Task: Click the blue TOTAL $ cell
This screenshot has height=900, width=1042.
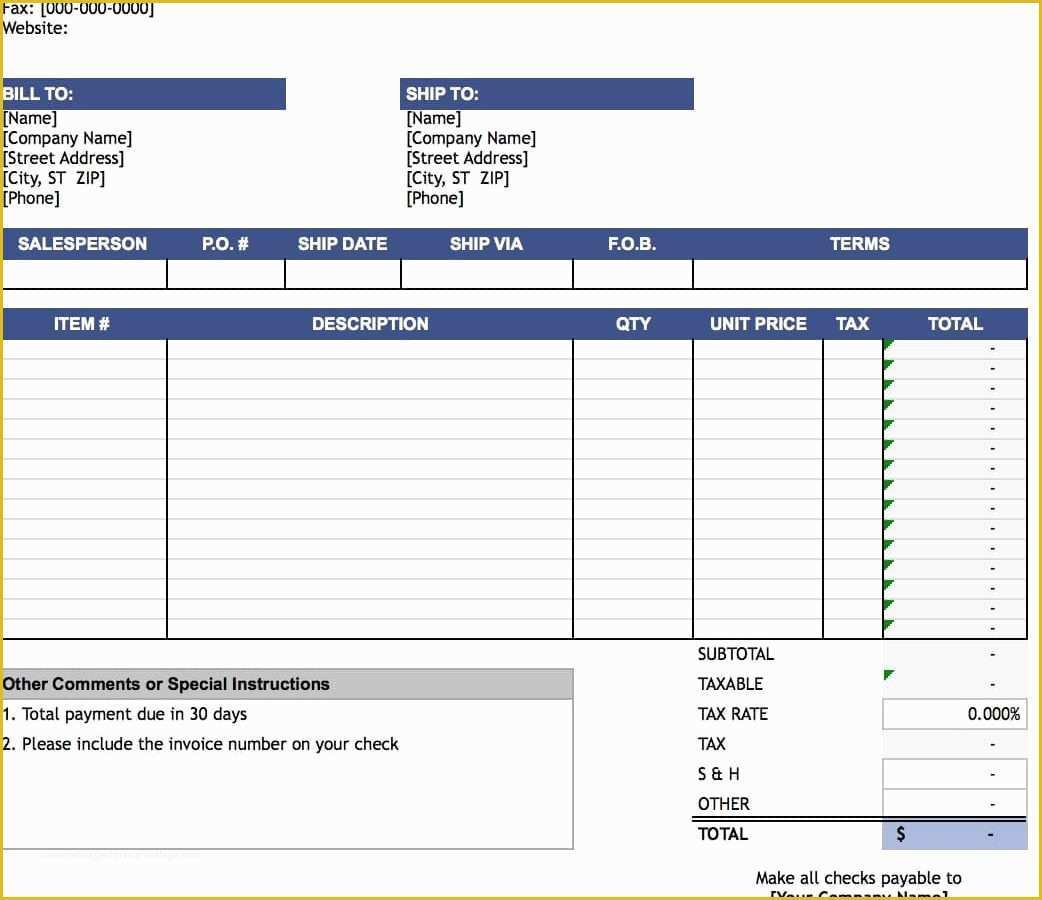Action: [x=954, y=834]
